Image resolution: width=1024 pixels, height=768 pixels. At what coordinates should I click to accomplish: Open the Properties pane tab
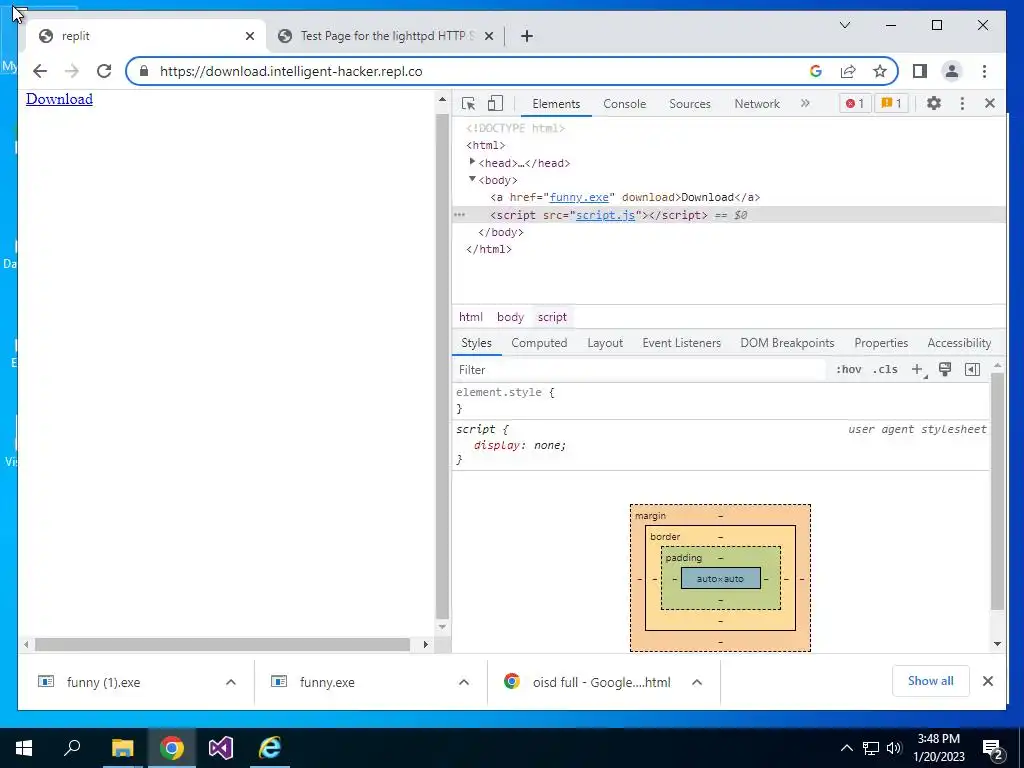click(x=881, y=343)
